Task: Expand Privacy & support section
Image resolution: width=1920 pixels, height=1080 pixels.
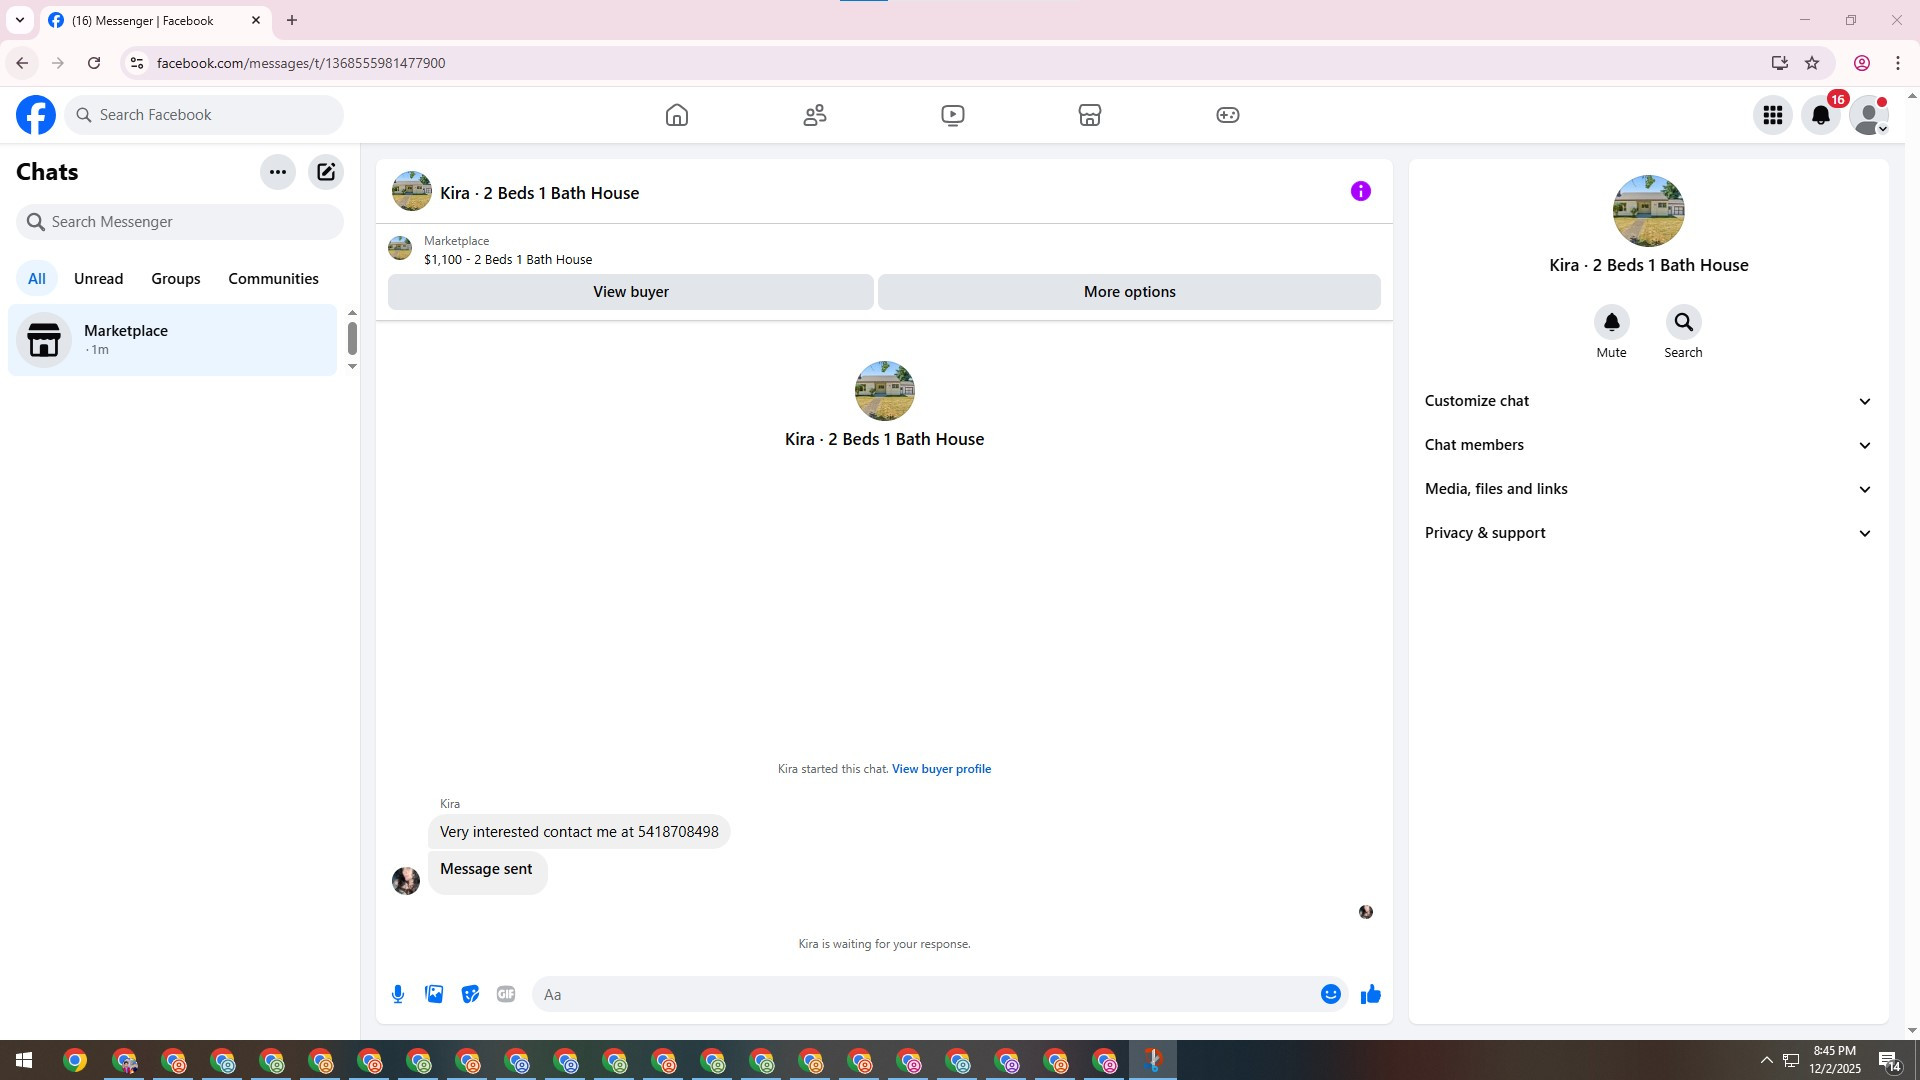Action: 1648,533
